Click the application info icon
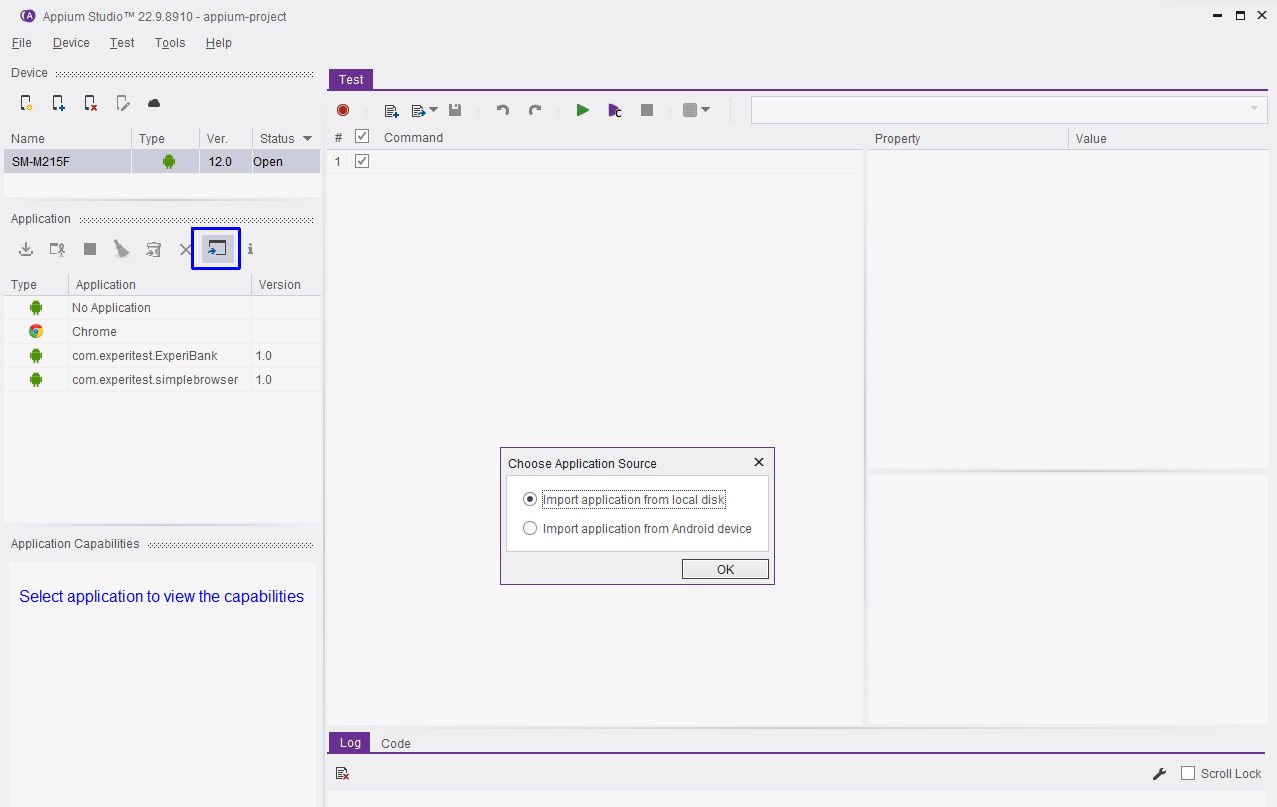Viewport: 1277px width, 807px height. pyautogui.click(x=250, y=249)
